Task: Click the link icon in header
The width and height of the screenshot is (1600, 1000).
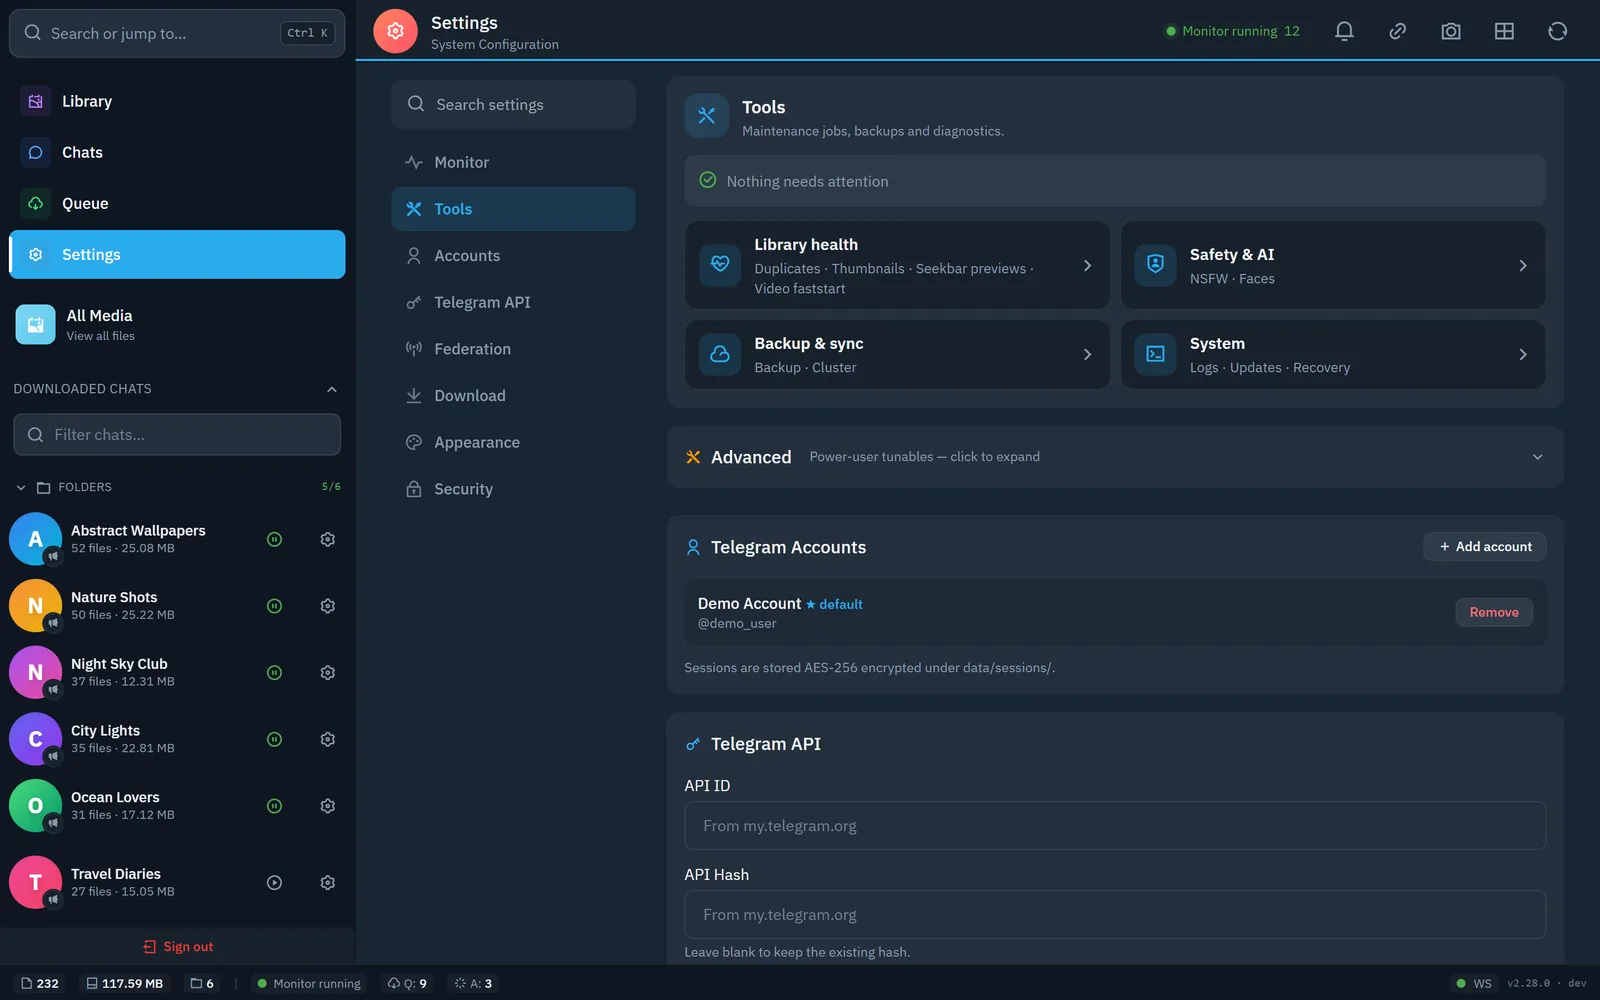Action: pyautogui.click(x=1397, y=31)
